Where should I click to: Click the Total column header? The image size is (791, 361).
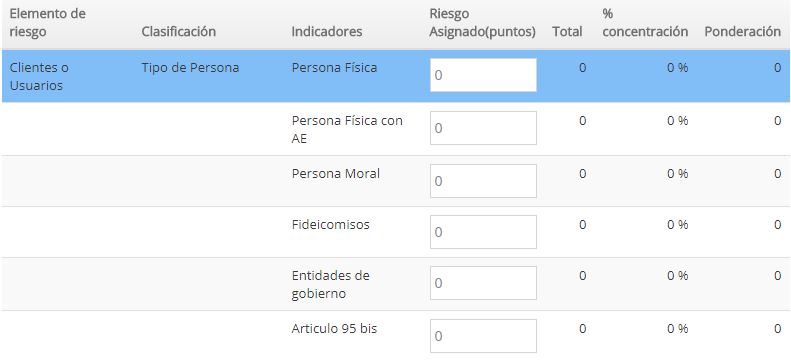(x=567, y=31)
